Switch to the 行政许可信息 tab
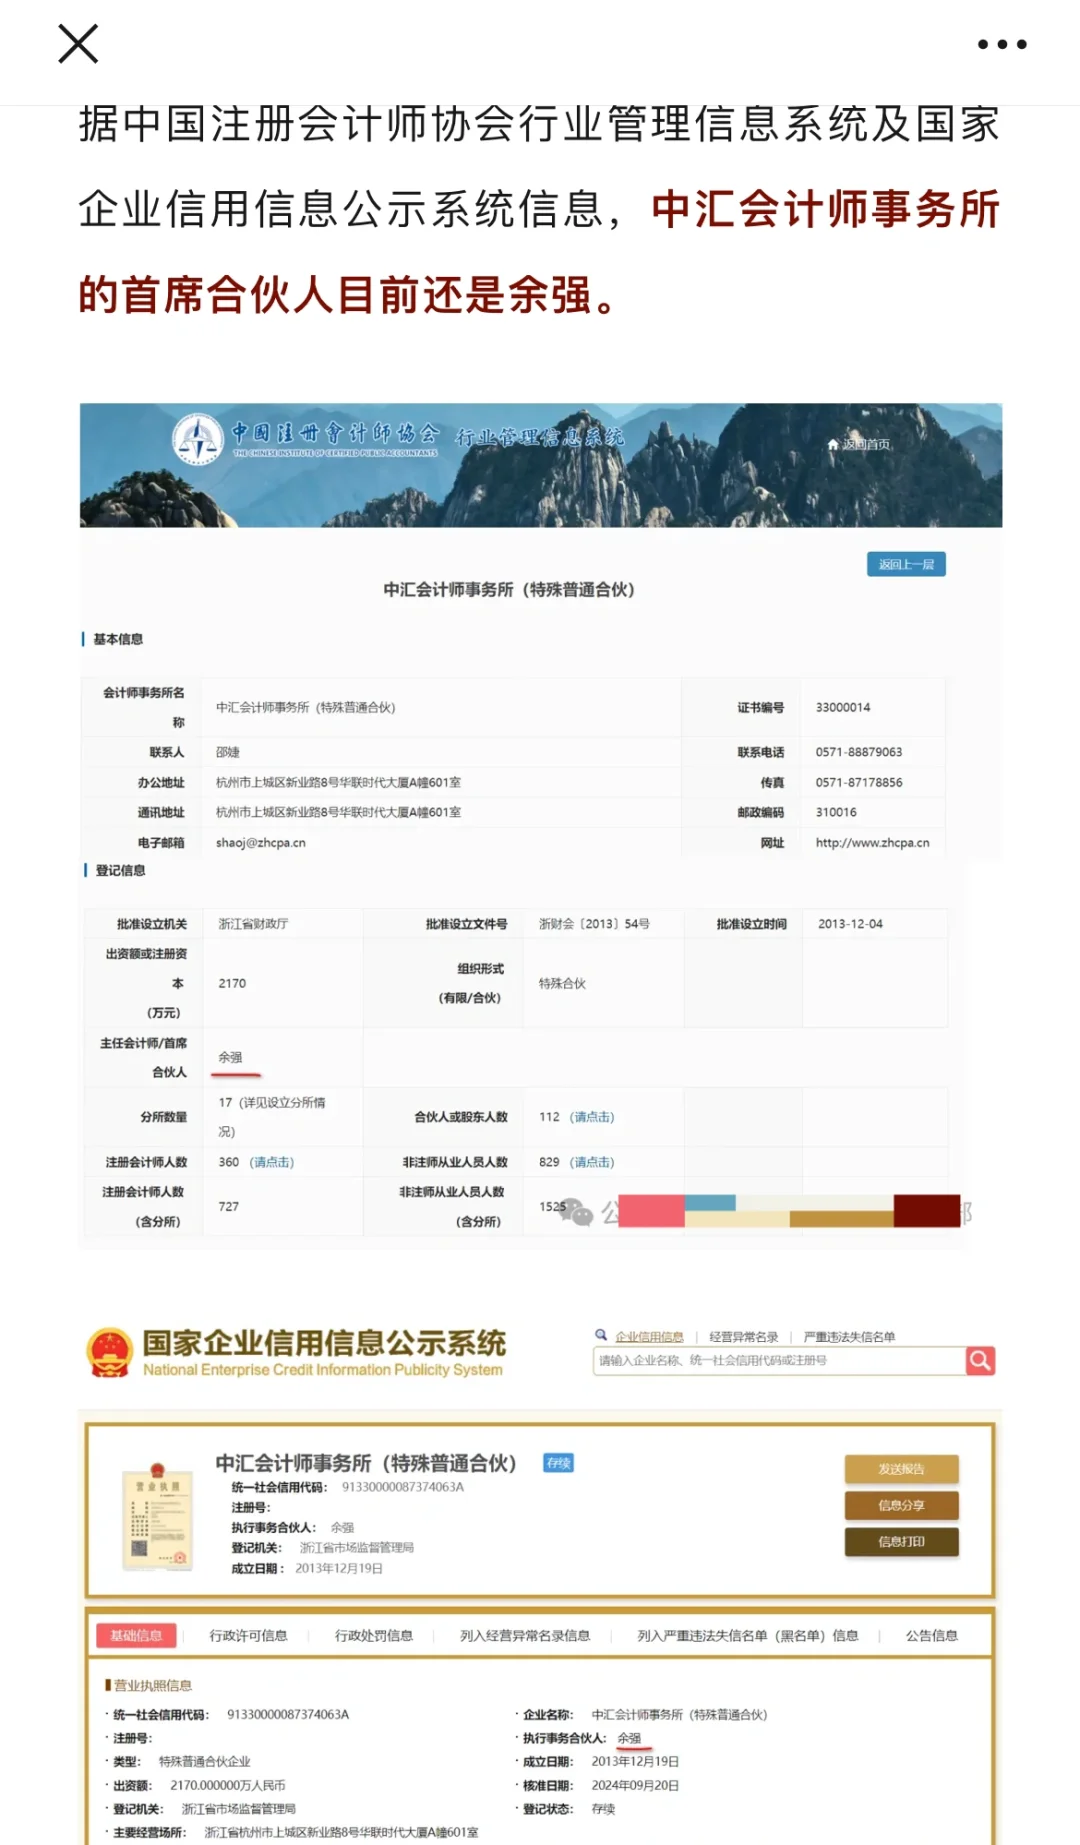 coord(248,1636)
